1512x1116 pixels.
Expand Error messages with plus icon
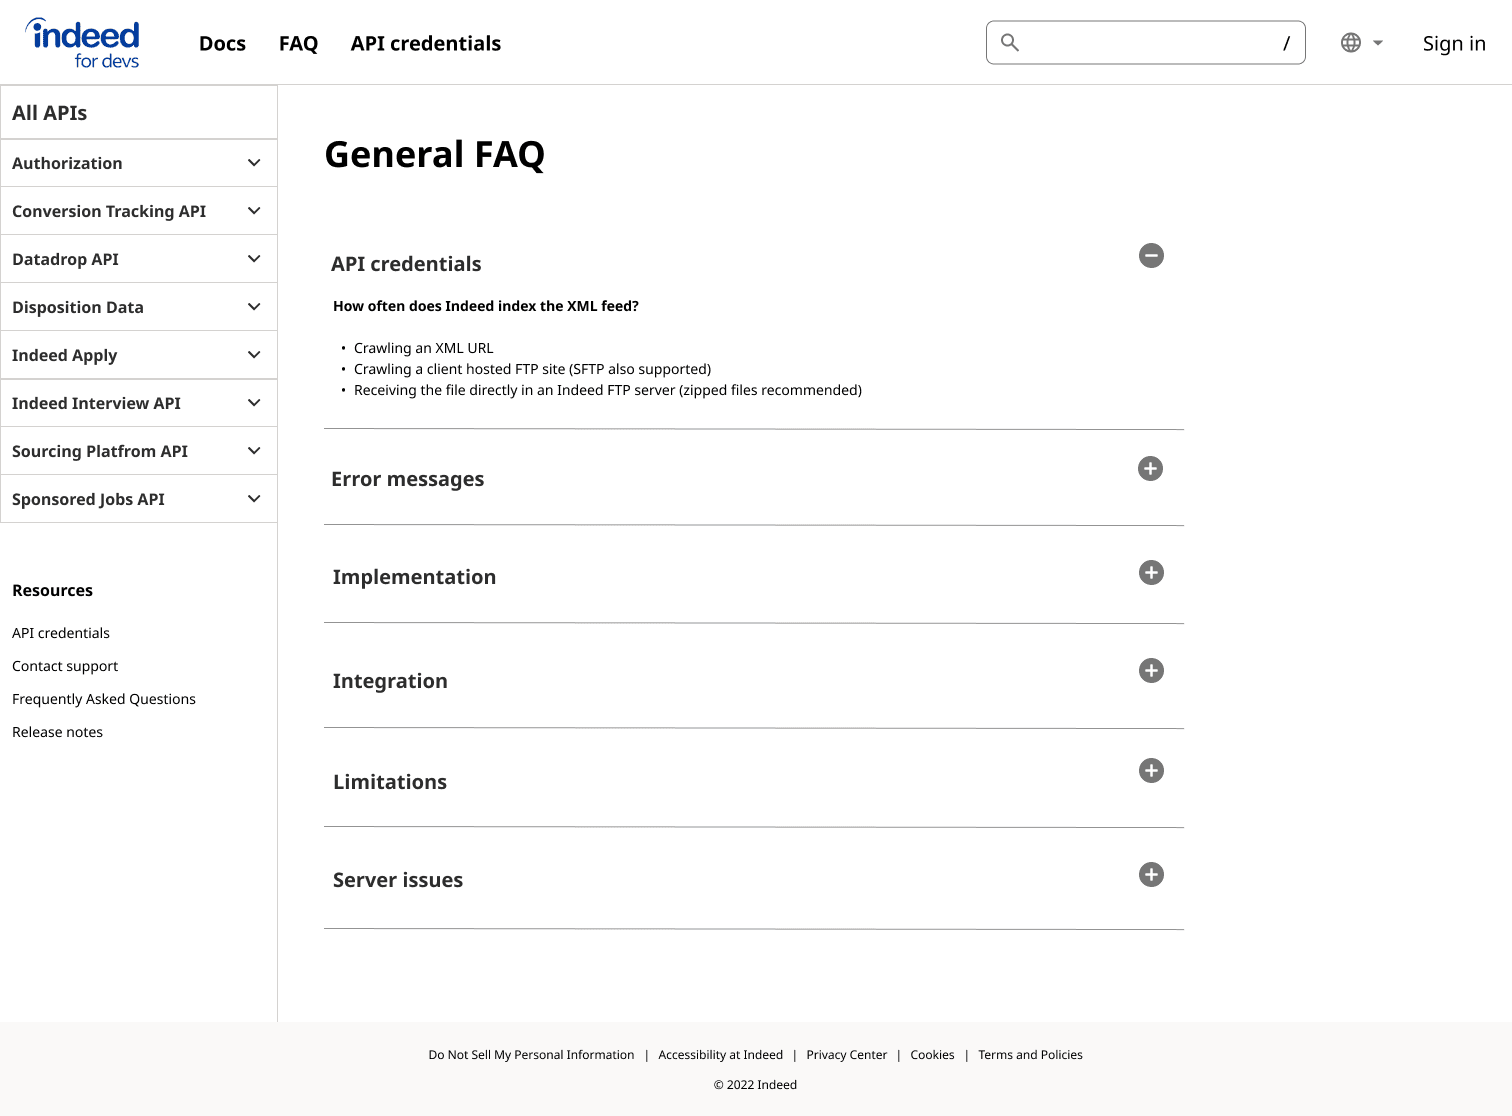coord(1151,469)
